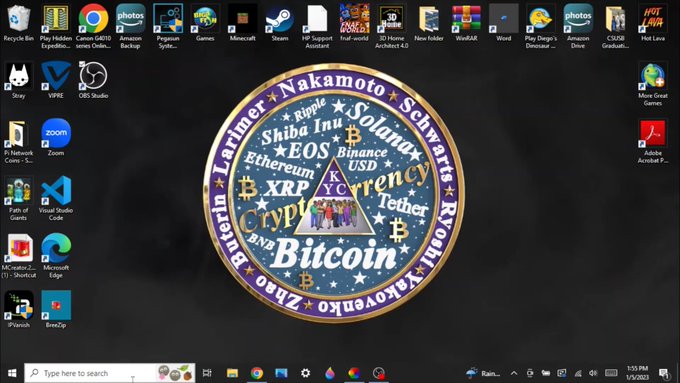680x383 pixels.
Task: Open the Amazon Backup shortcut
Action: (x=131, y=26)
